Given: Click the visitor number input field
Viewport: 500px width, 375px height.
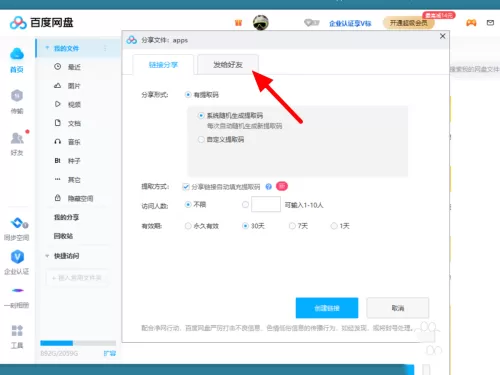Looking at the screenshot, I should [266, 204].
